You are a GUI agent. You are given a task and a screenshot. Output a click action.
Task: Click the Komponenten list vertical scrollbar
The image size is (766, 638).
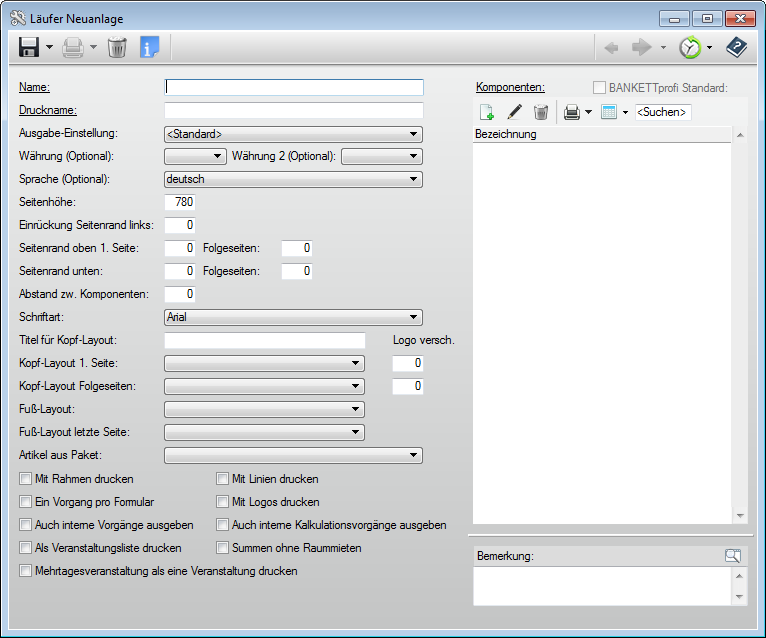740,325
